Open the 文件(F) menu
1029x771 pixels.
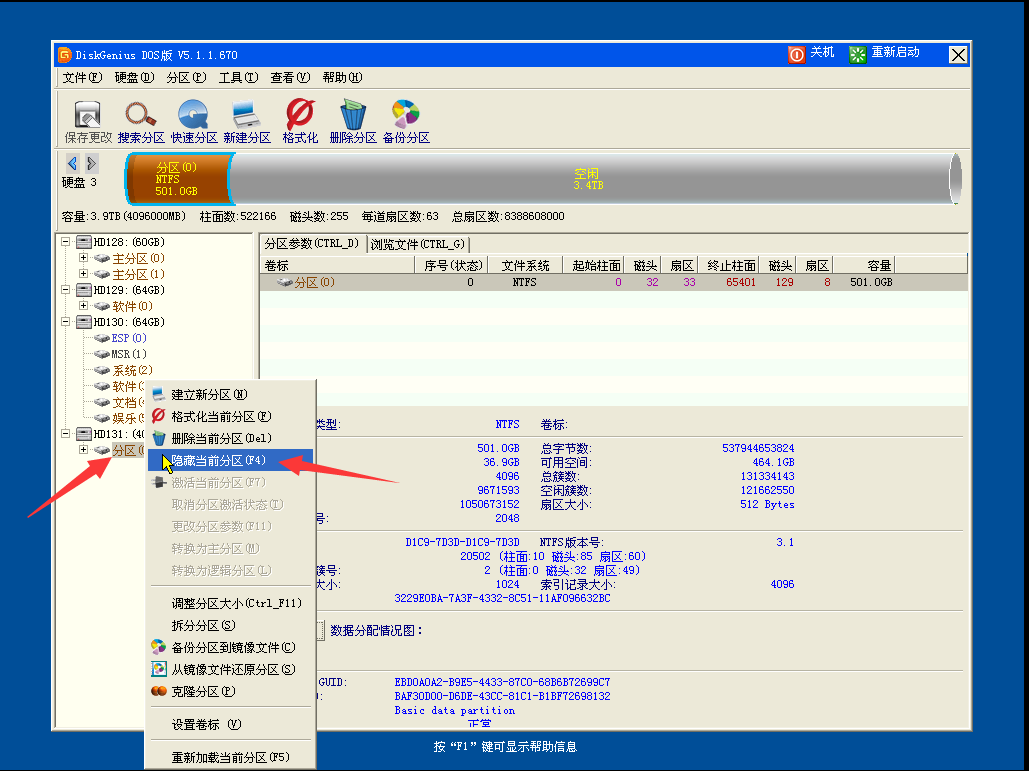coord(82,77)
